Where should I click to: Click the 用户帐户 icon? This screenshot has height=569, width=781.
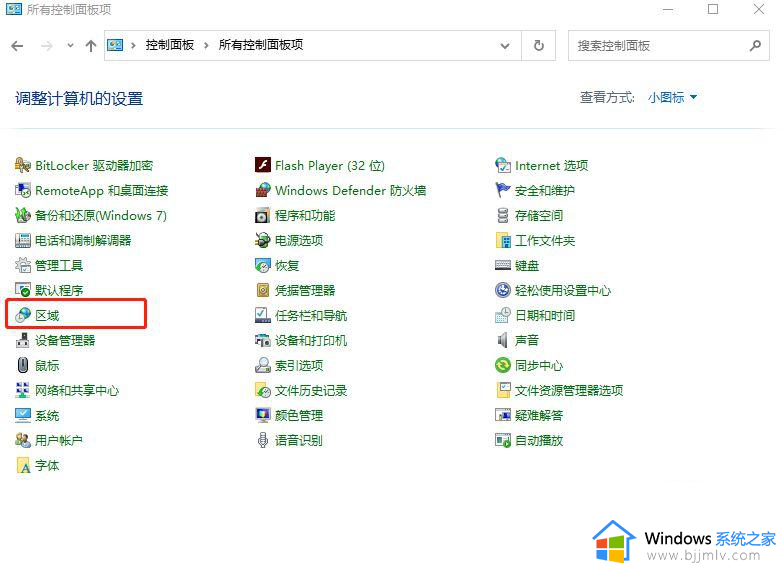(x=23, y=440)
